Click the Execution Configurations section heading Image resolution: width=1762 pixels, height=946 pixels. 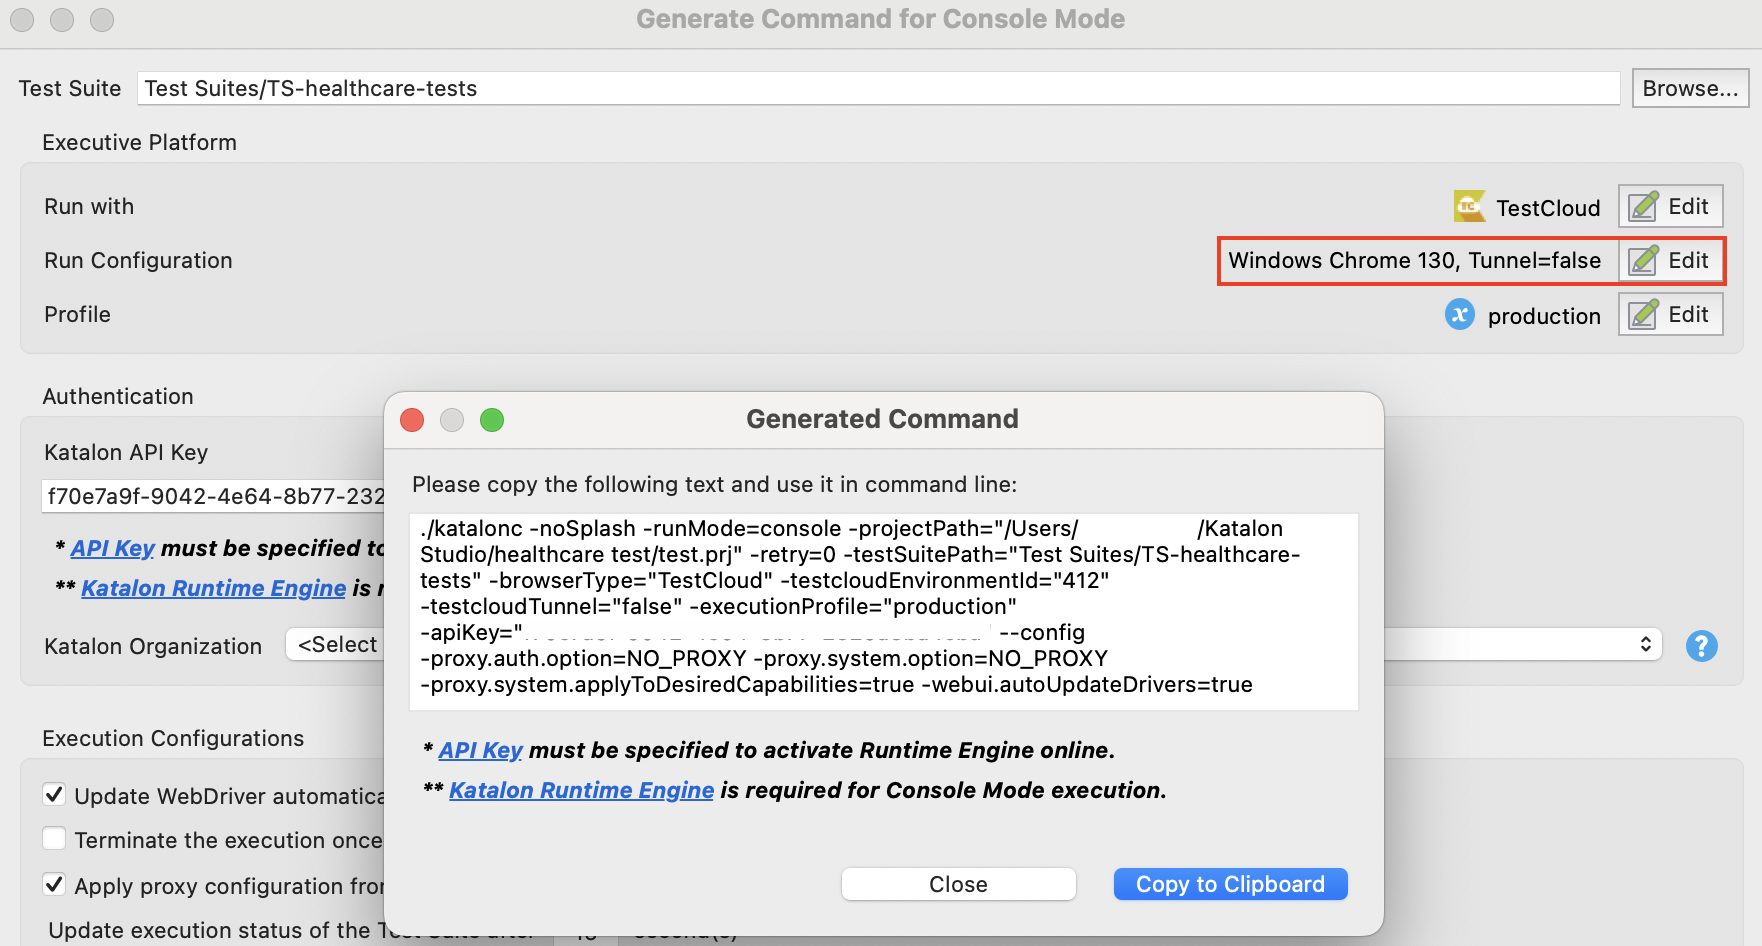tap(173, 738)
